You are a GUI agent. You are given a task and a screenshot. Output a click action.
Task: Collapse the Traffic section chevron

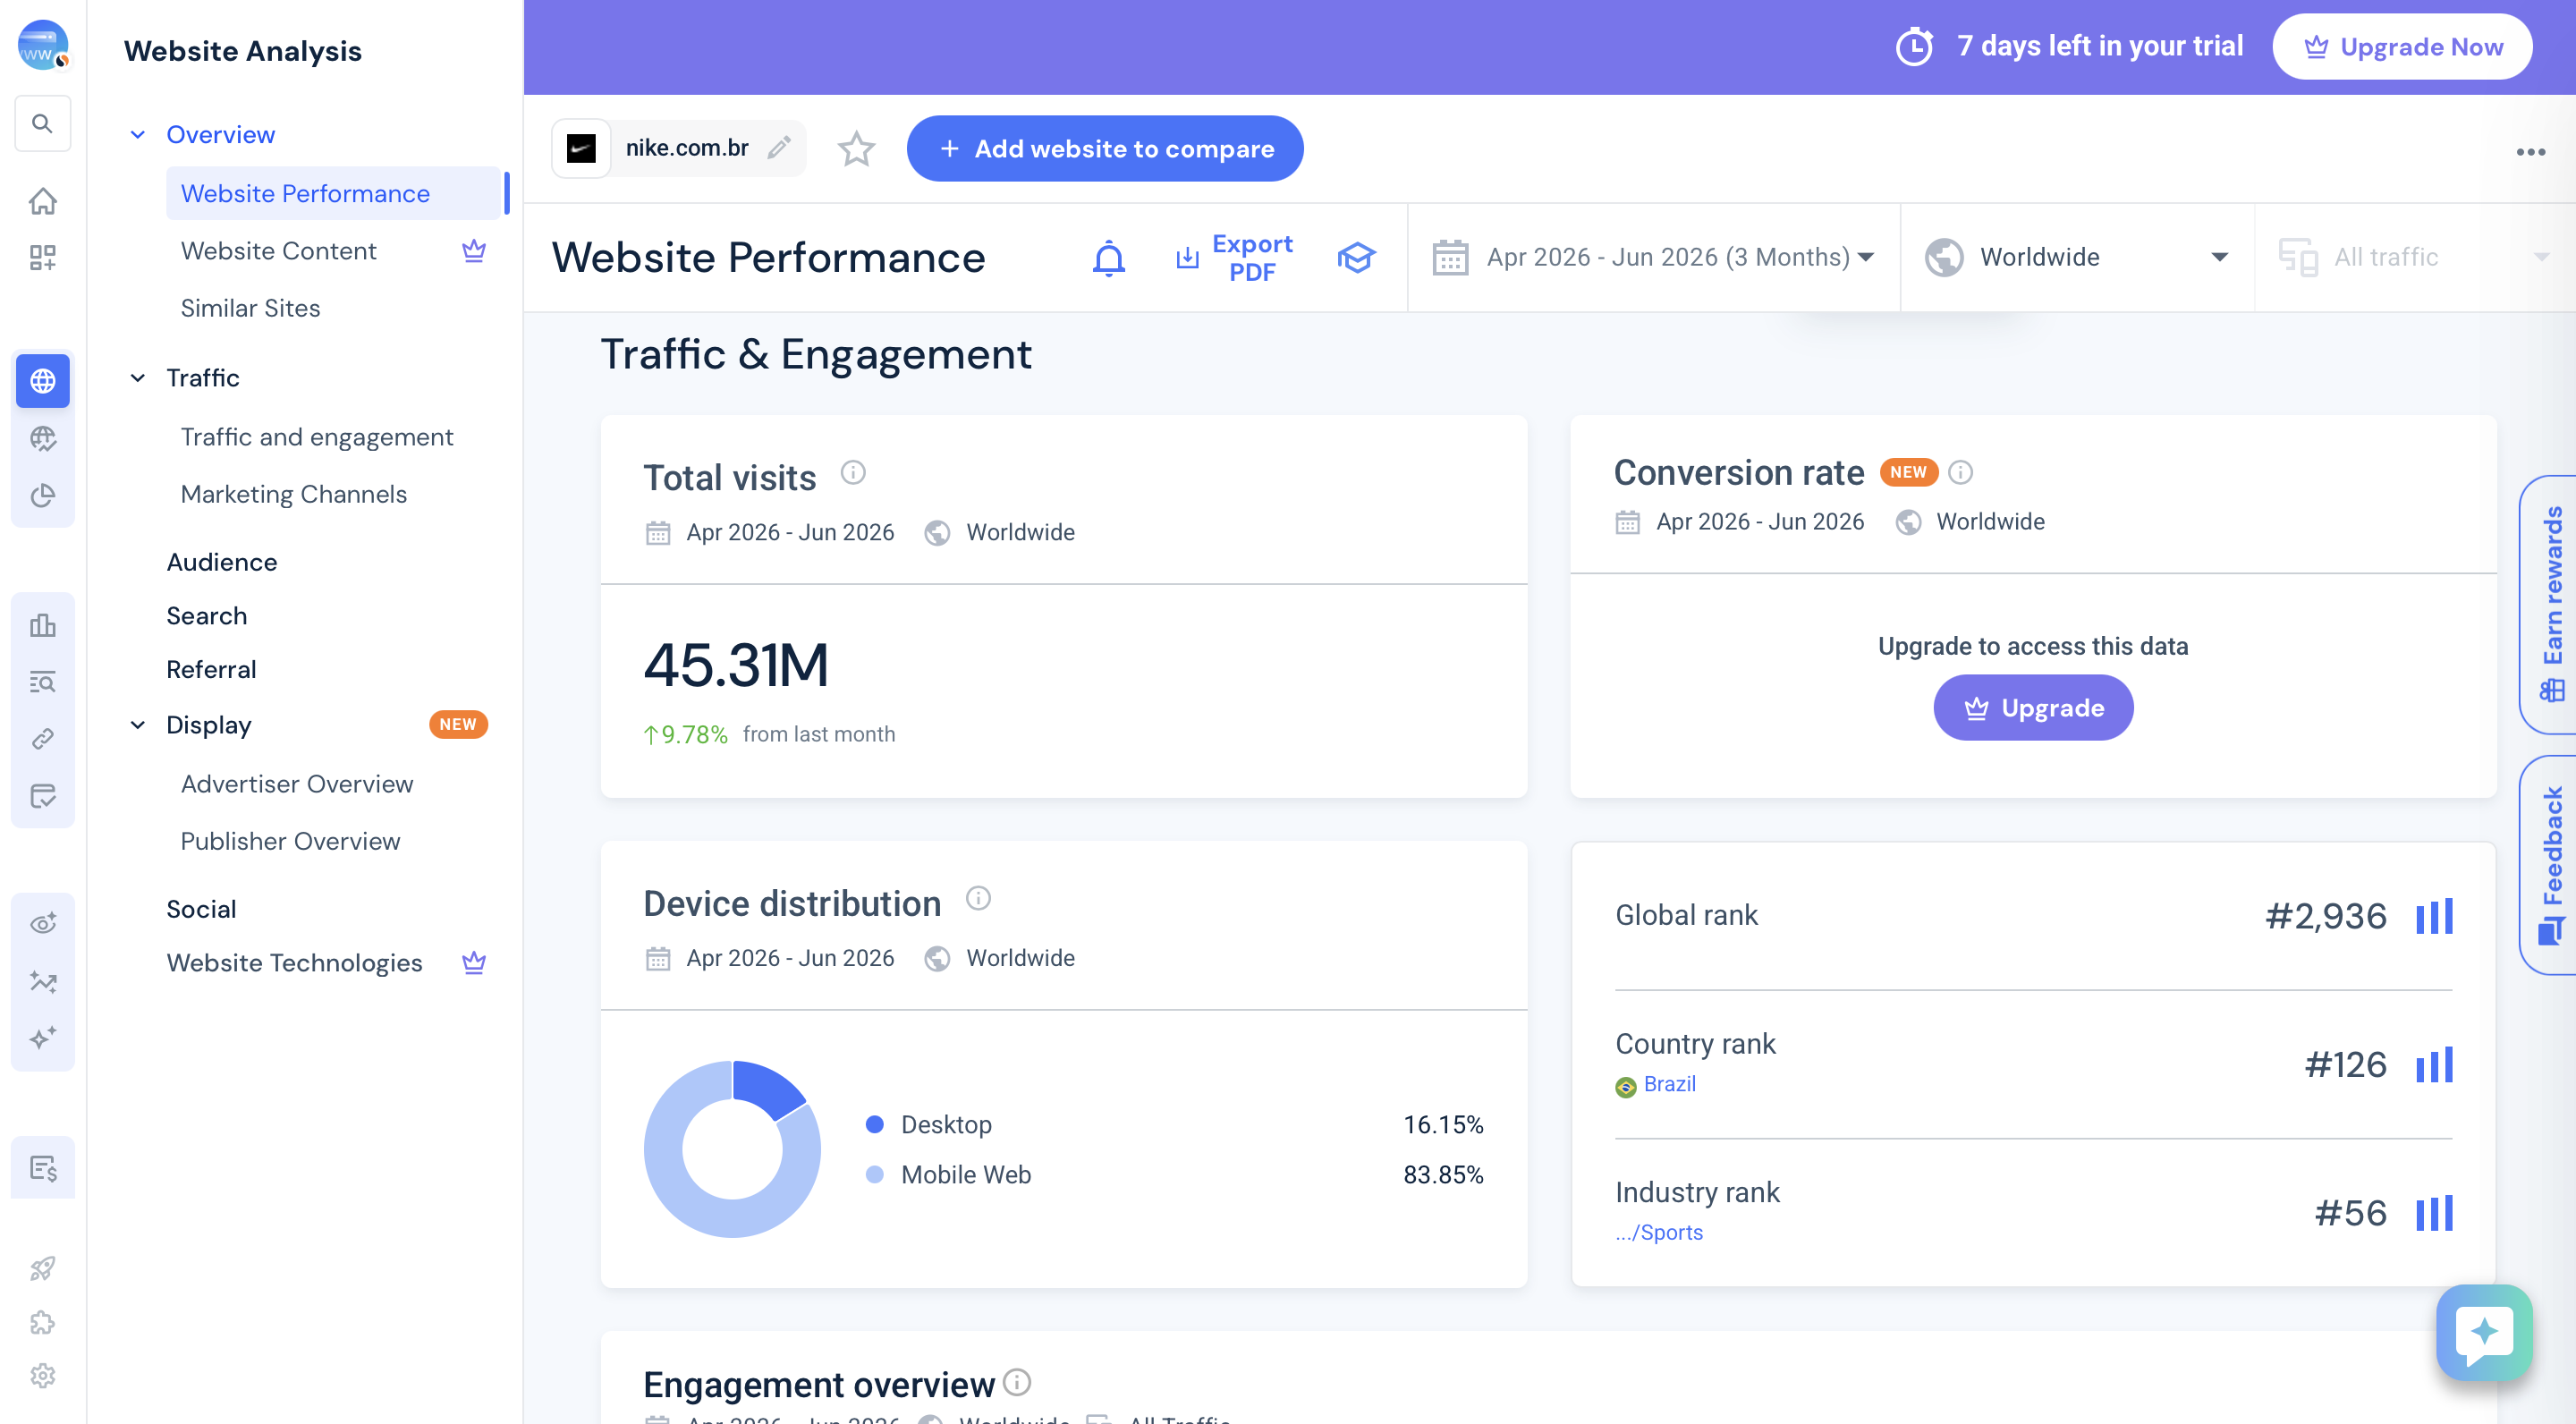coord(138,378)
